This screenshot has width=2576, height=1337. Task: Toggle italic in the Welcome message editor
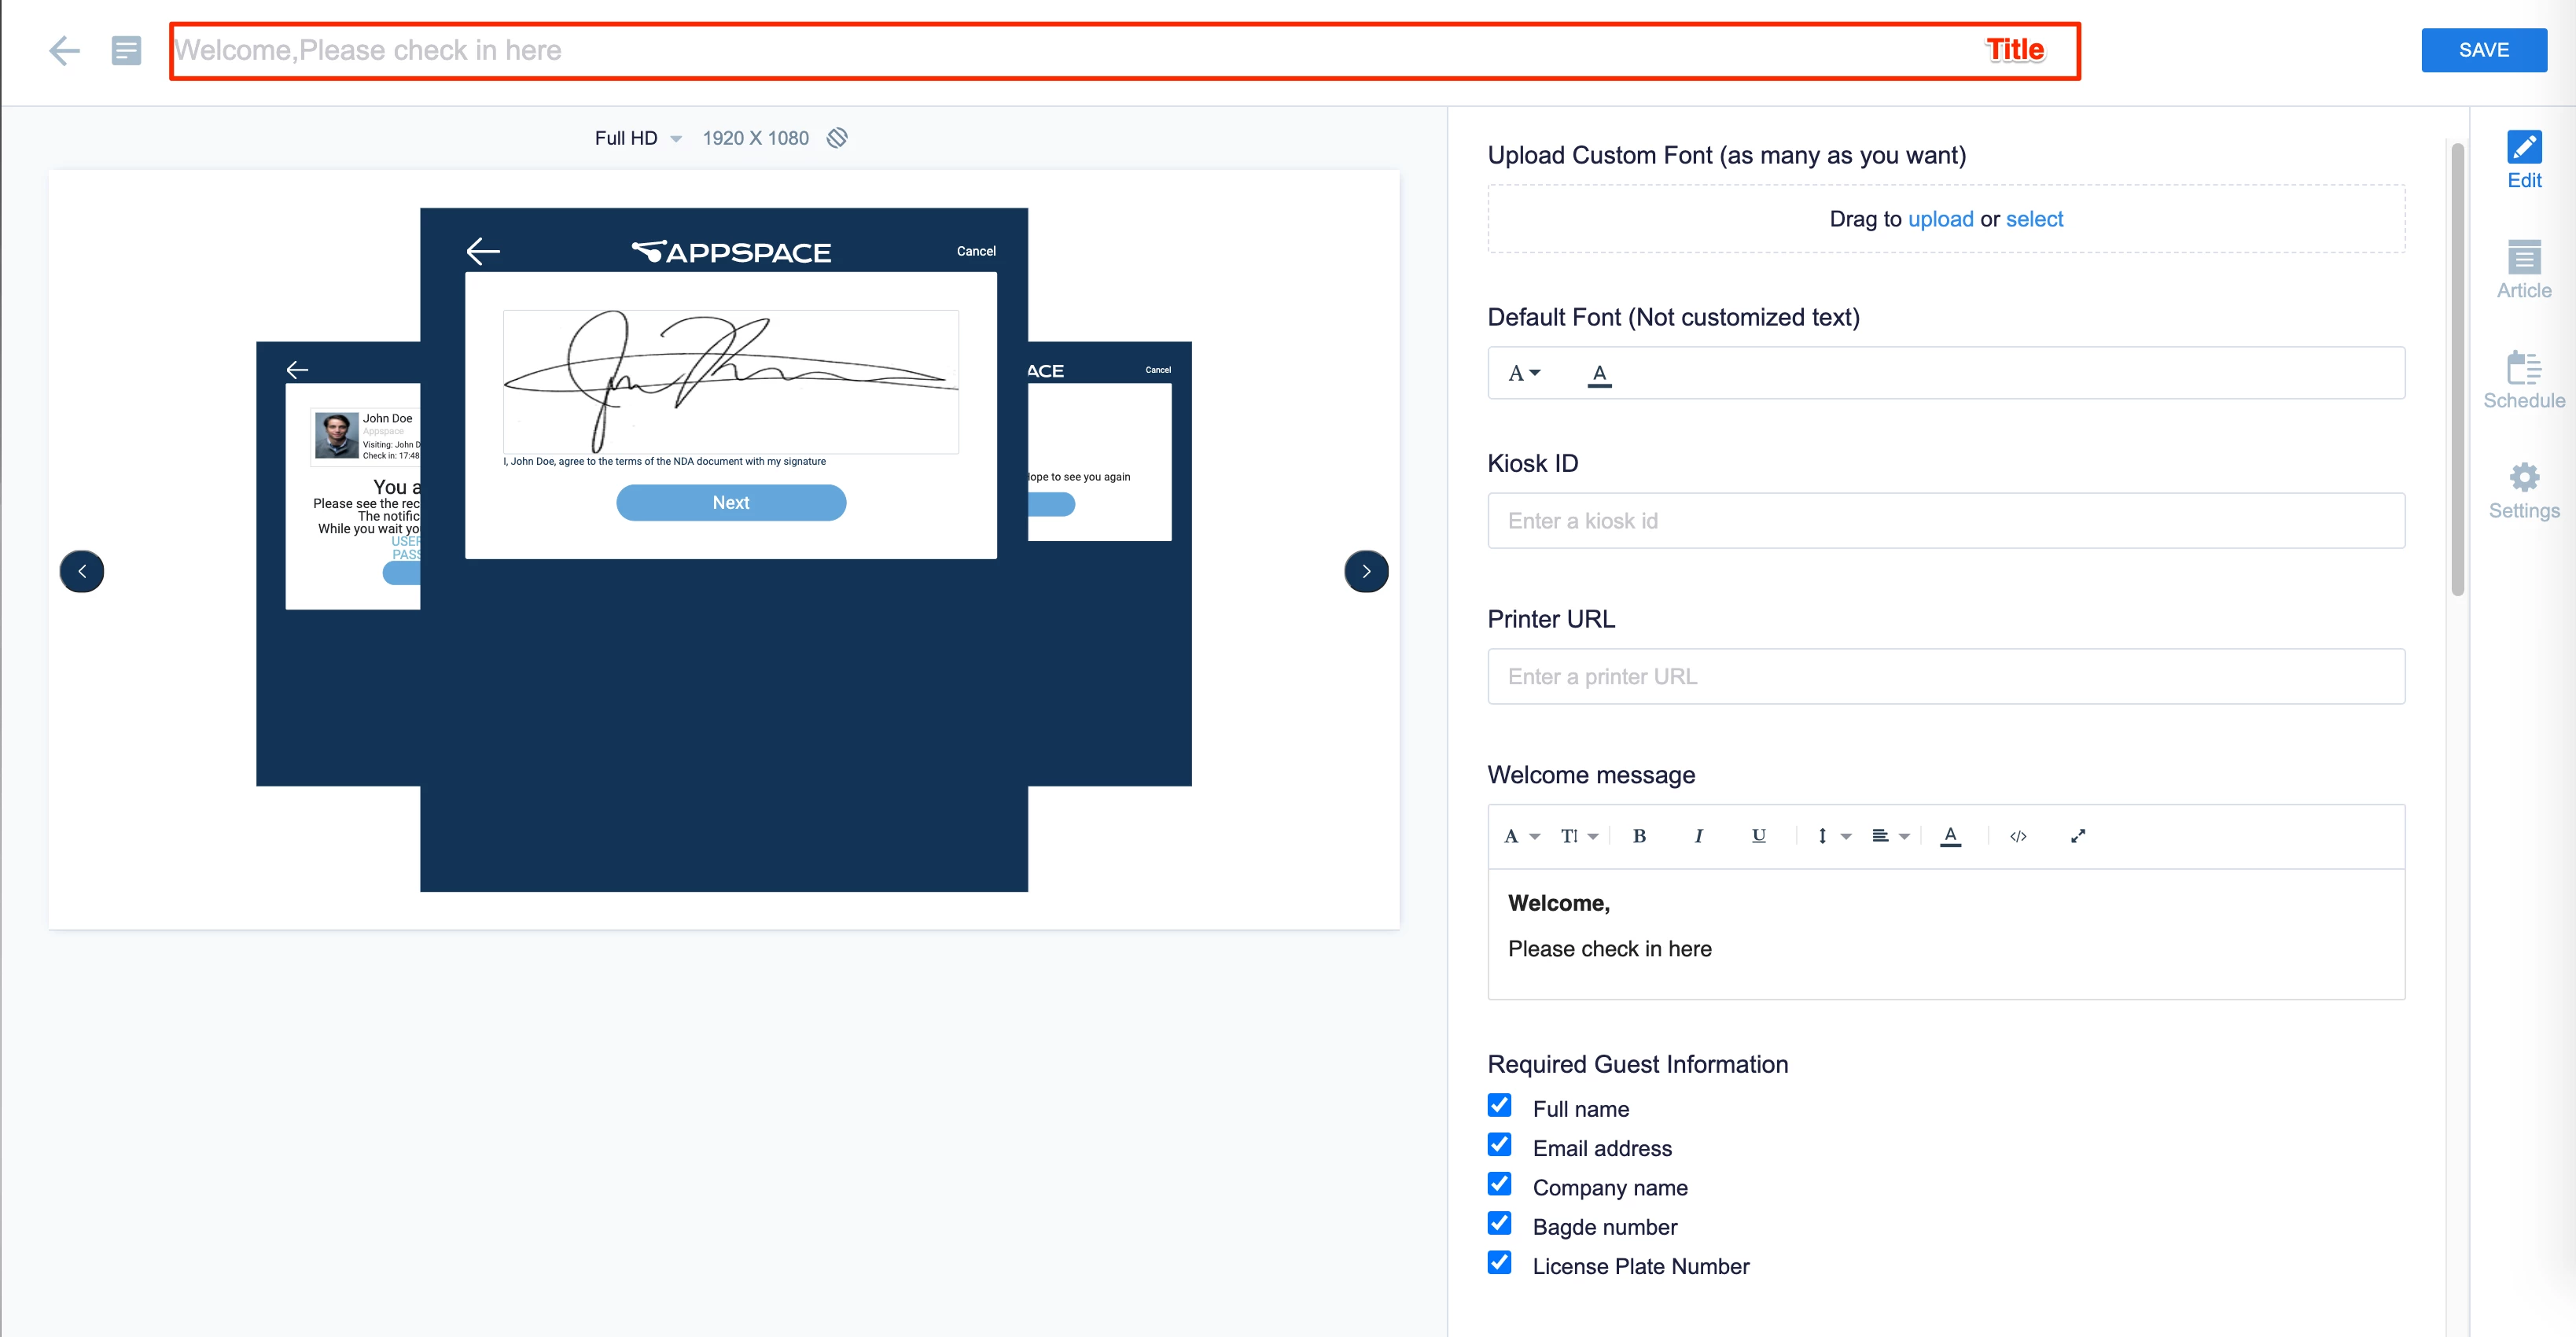[x=1698, y=836]
